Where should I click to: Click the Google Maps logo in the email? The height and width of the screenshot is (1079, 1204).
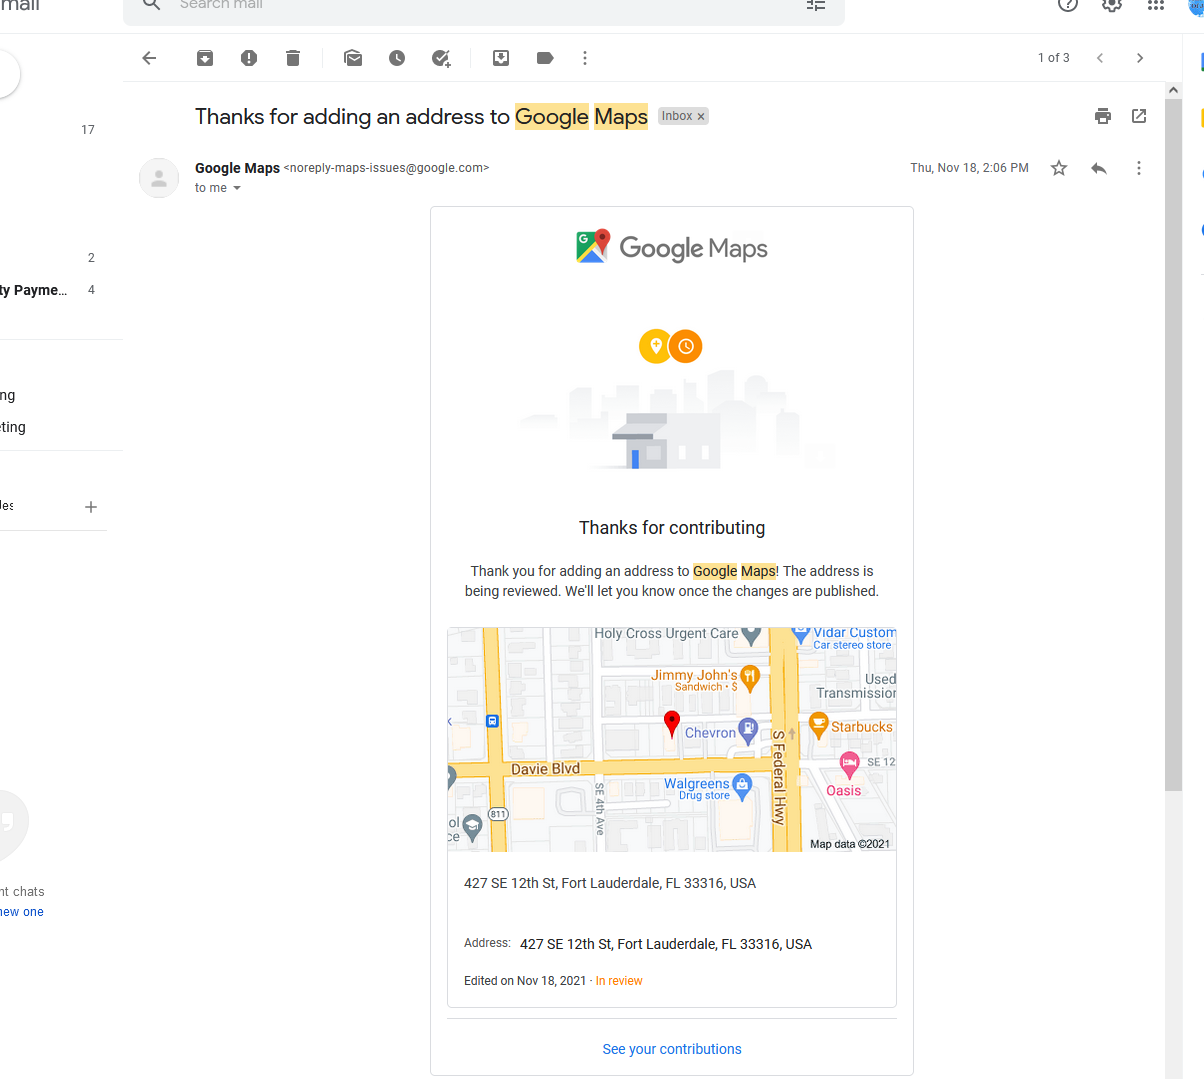pos(672,247)
